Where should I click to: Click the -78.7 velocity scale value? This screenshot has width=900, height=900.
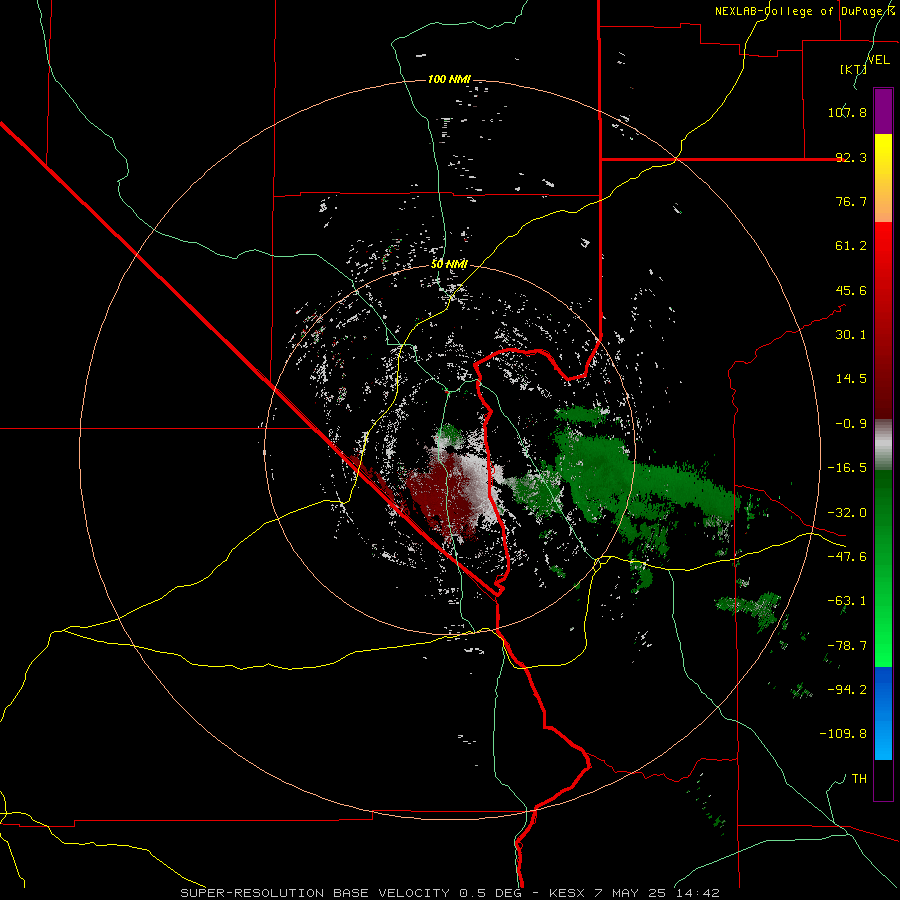click(x=847, y=646)
